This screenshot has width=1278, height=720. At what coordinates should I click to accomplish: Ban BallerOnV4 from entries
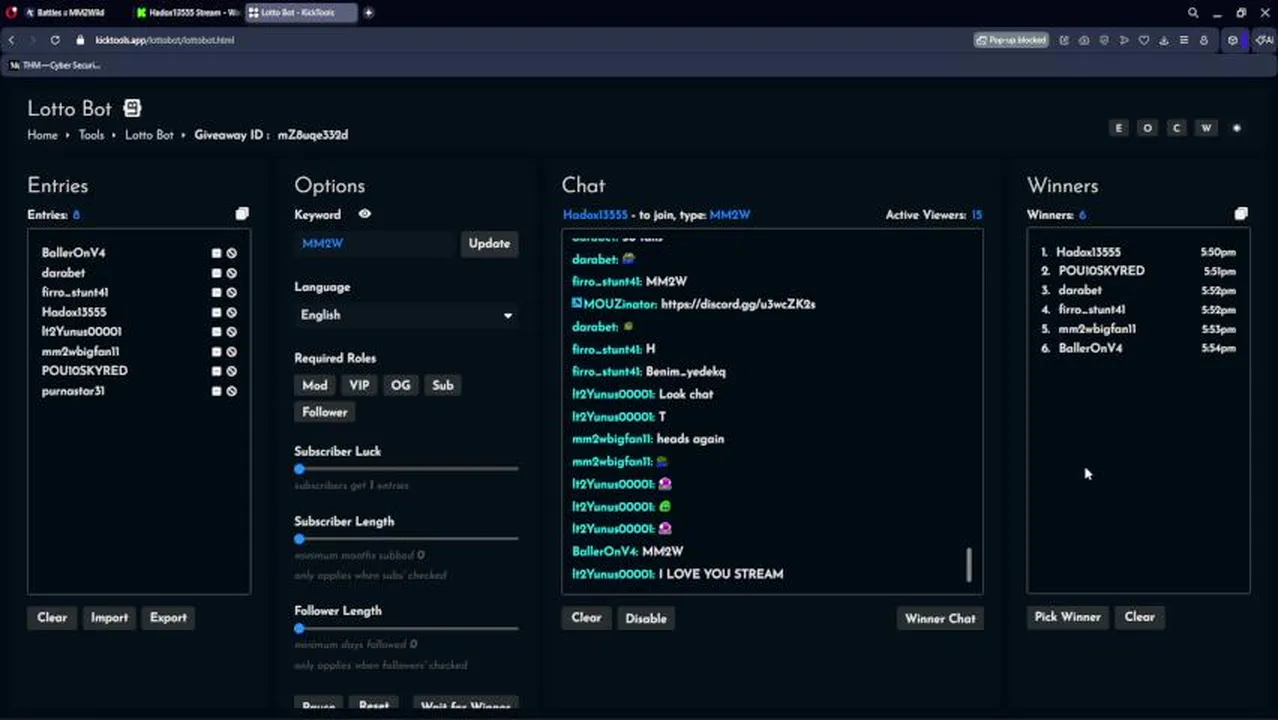231,253
